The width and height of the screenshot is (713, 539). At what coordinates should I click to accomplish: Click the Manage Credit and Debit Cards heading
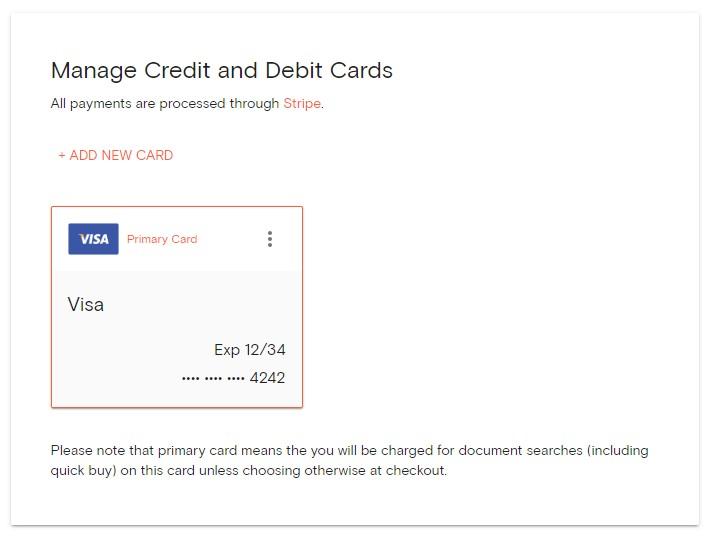[221, 70]
